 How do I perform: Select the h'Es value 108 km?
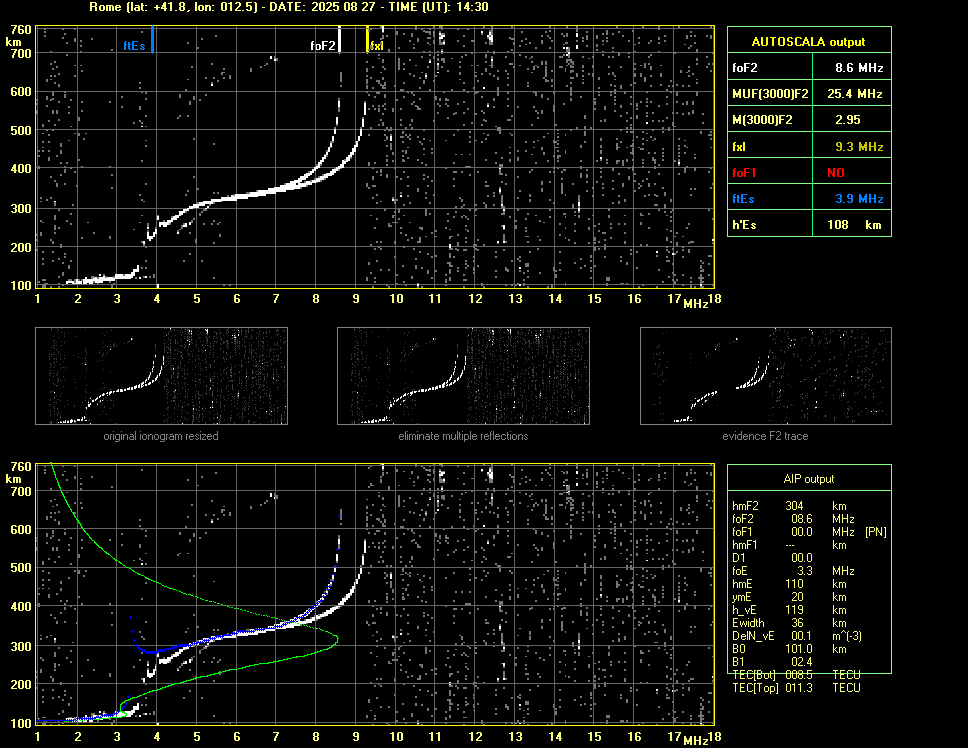pyautogui.click(x=854, y=225)
